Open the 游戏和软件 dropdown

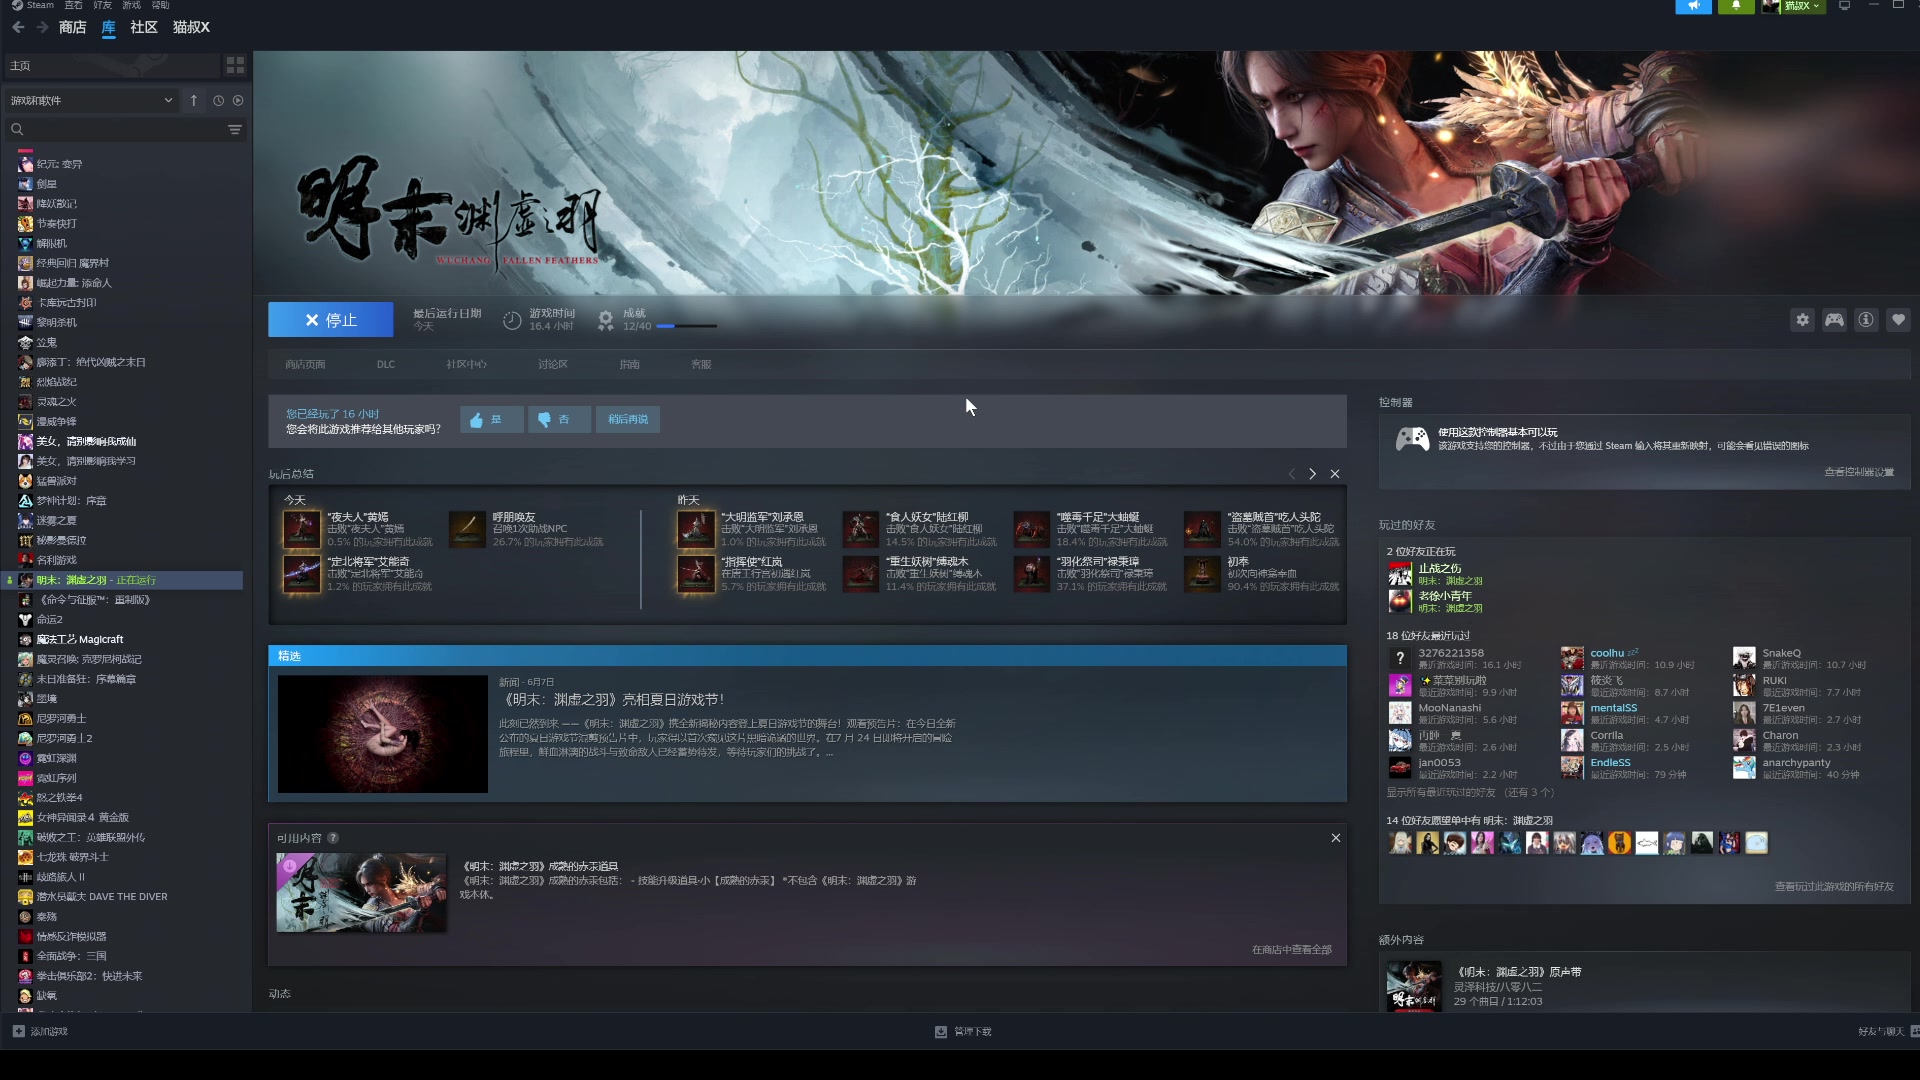coord(92,100)
